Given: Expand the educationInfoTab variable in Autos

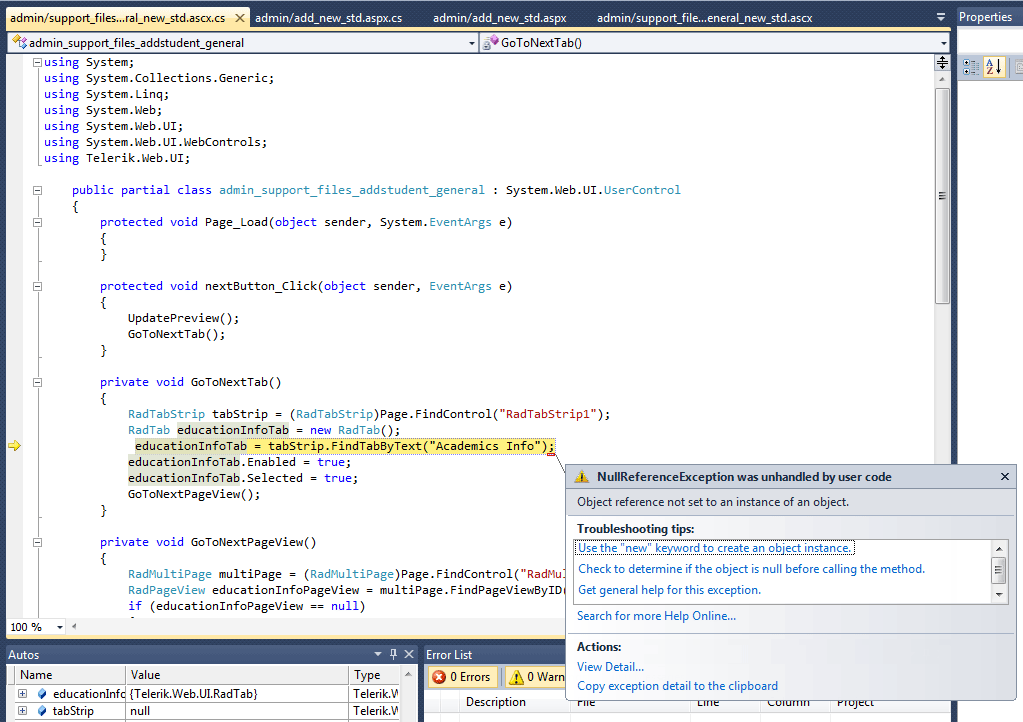Looking at the screenshot, I should pyautogui.click(x=22, y=693).
